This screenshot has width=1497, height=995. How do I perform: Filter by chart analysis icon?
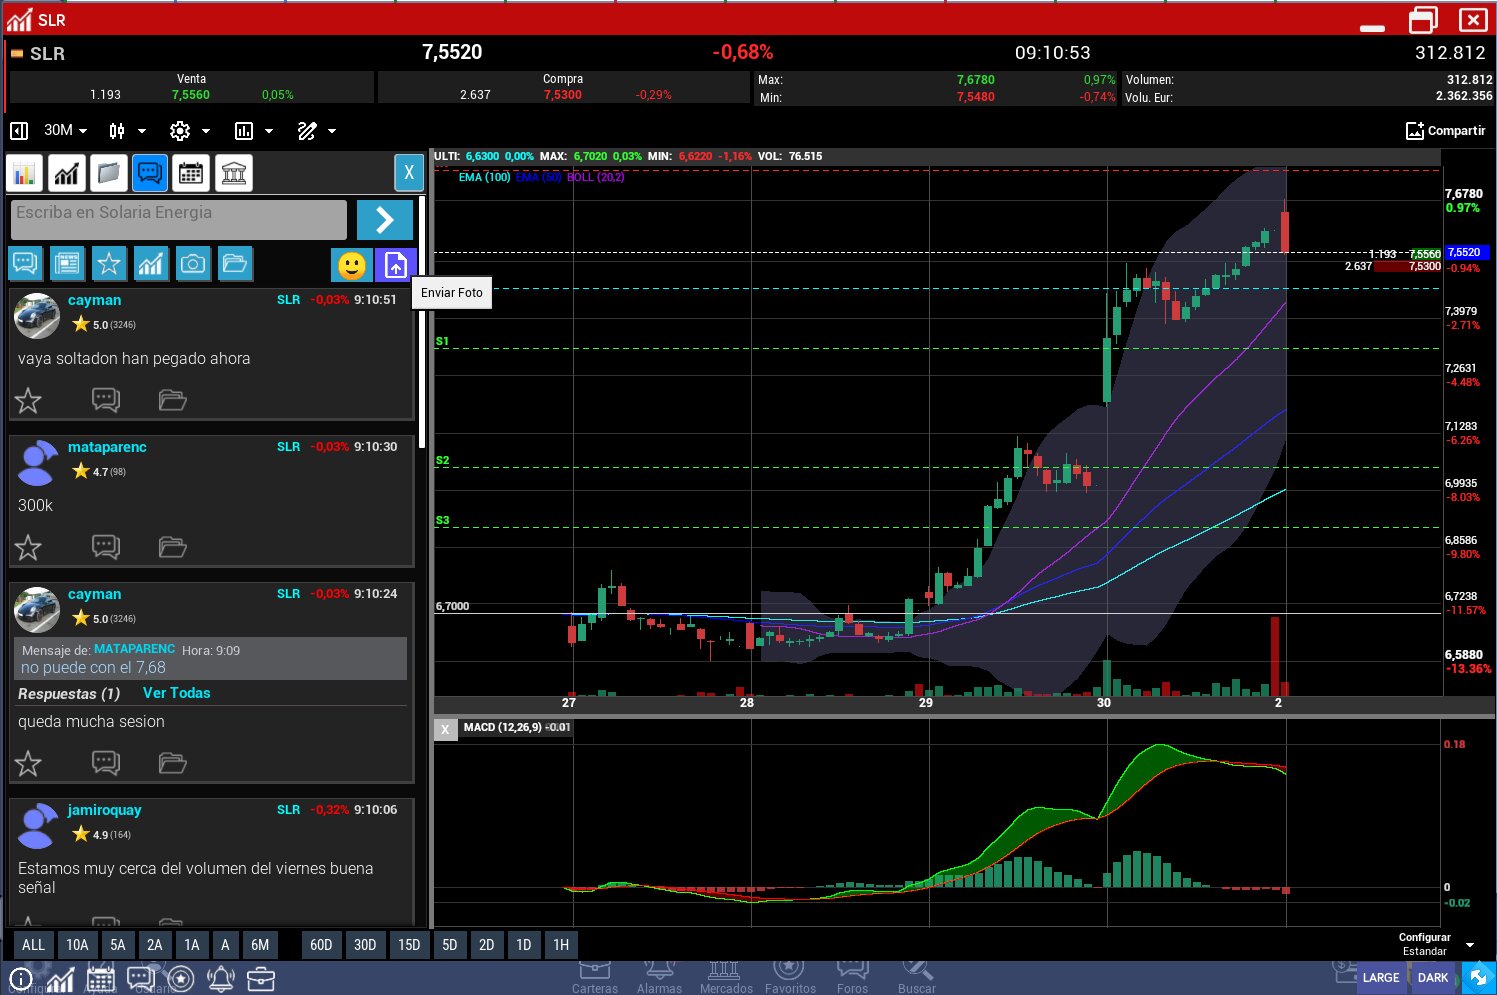[x=151, y=264]
